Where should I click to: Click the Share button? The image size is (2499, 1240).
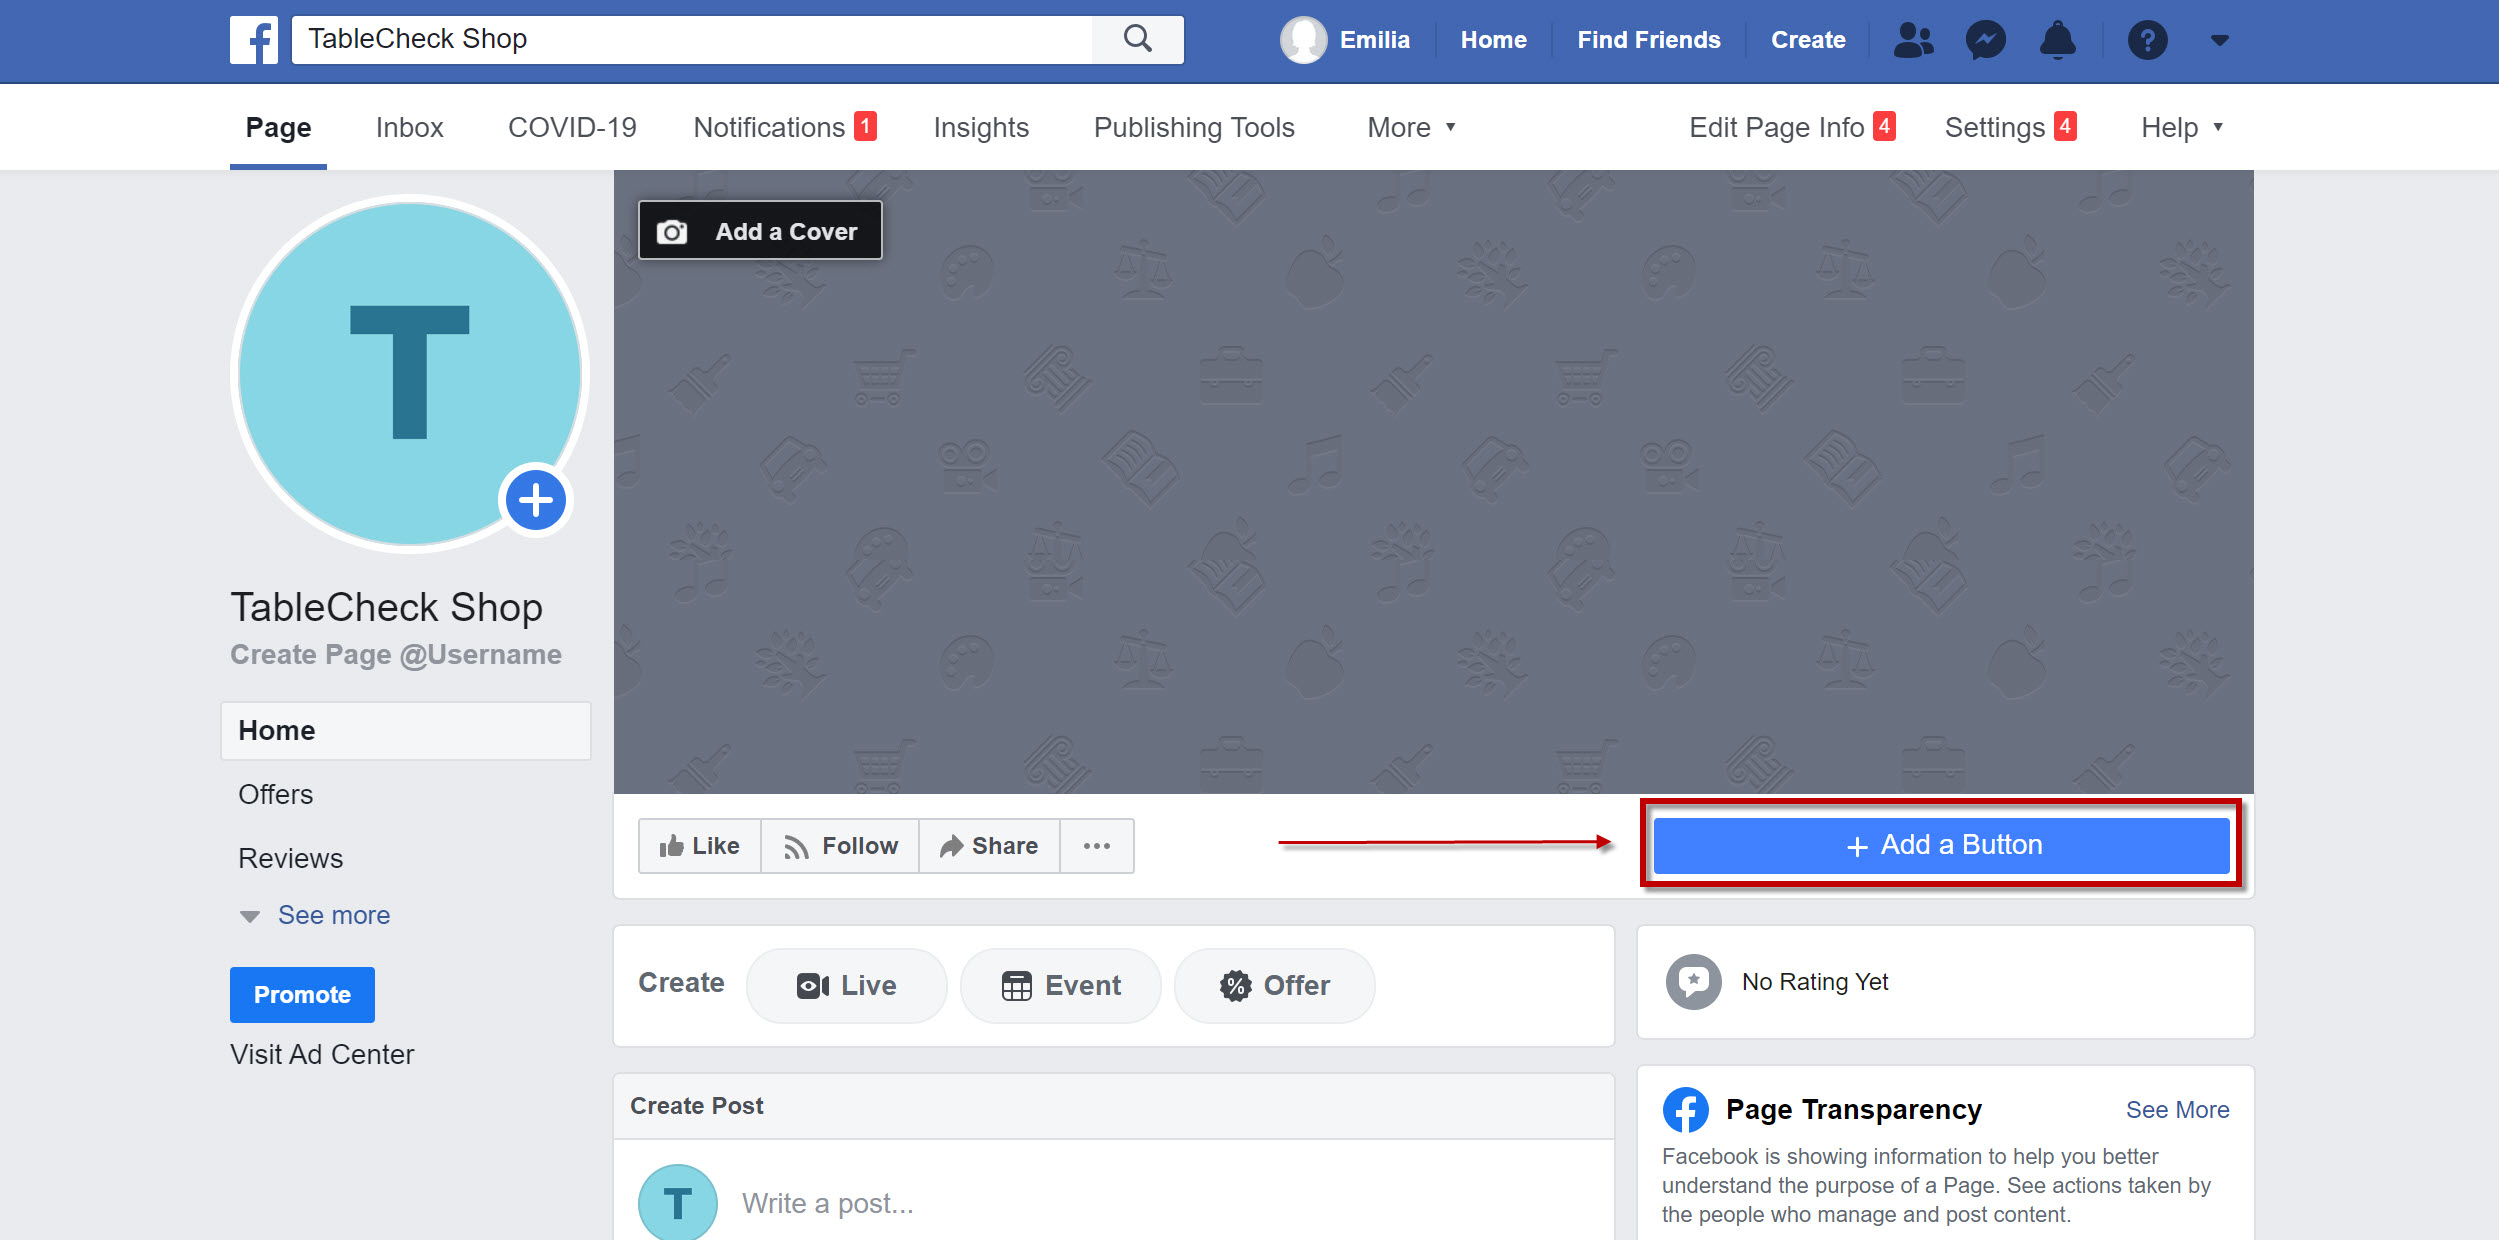click(990, 846)
